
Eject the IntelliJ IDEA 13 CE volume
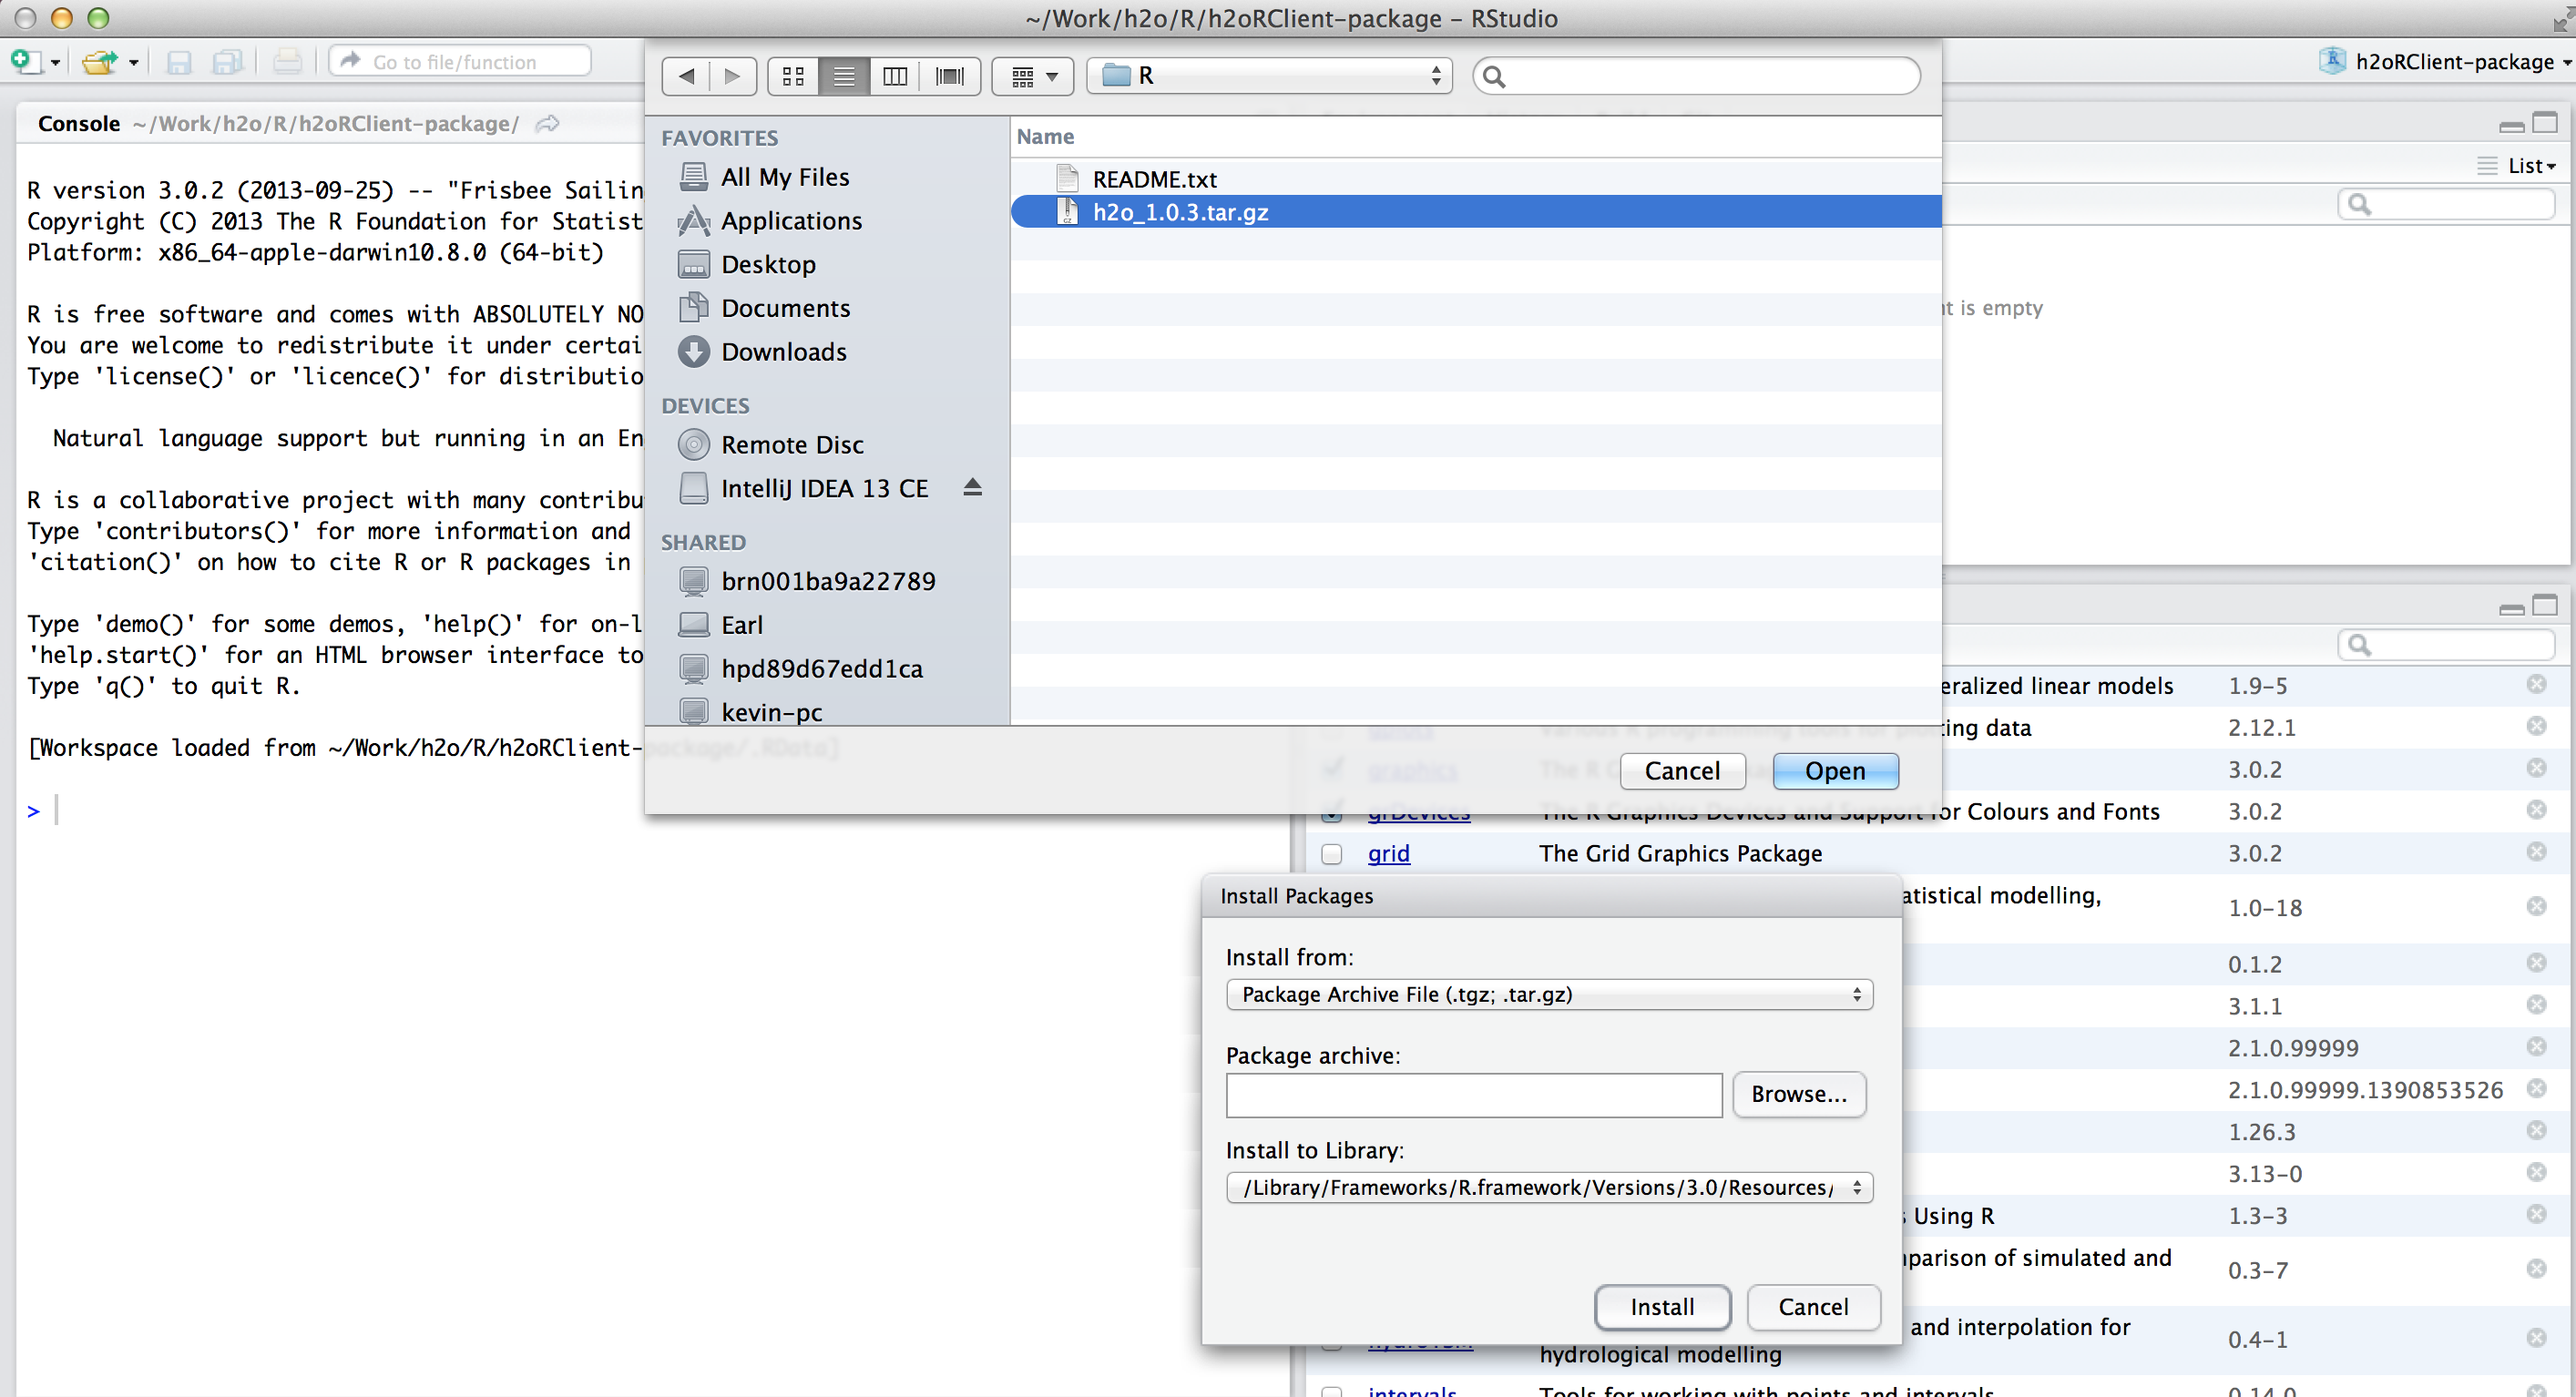tap(972, 487)
